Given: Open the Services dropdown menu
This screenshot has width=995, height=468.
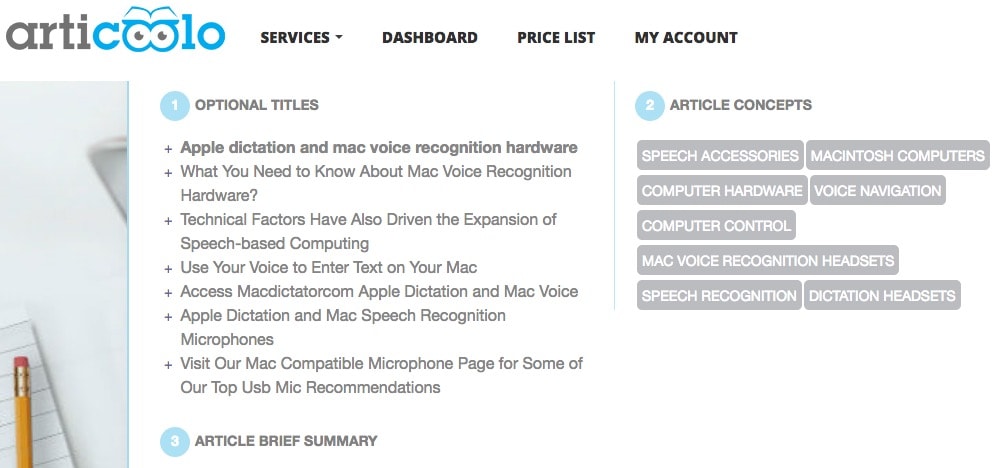Looking at the screenshot, I should tap(301, 37).
